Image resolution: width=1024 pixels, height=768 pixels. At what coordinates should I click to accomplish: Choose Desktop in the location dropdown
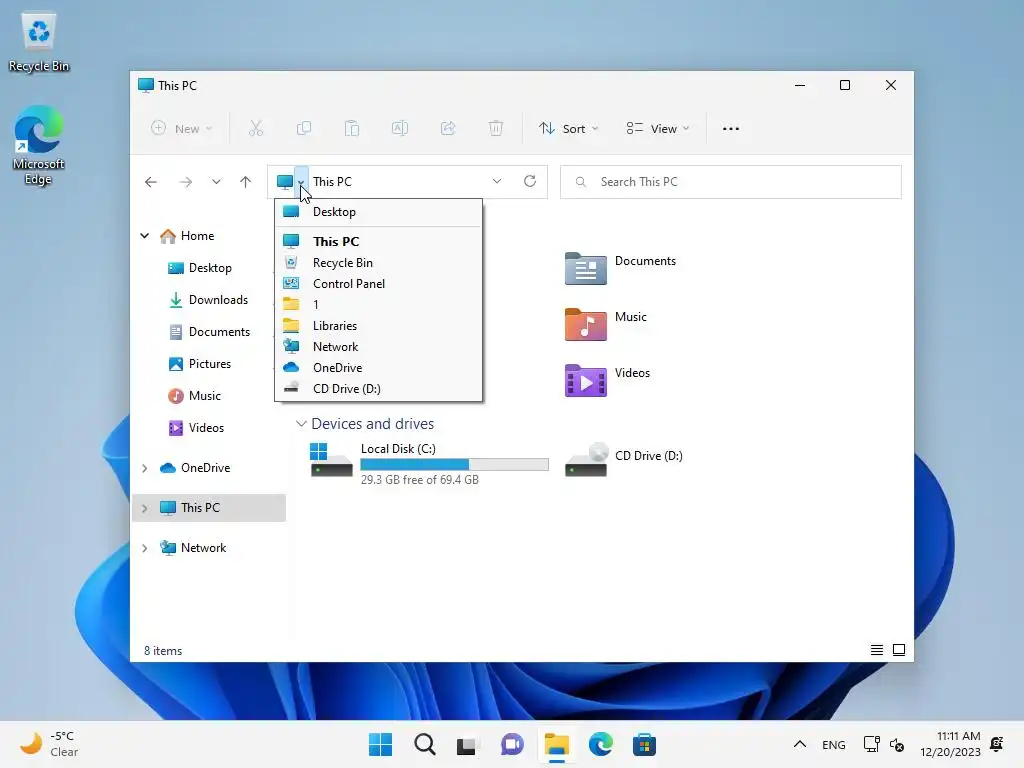(378, 212)
